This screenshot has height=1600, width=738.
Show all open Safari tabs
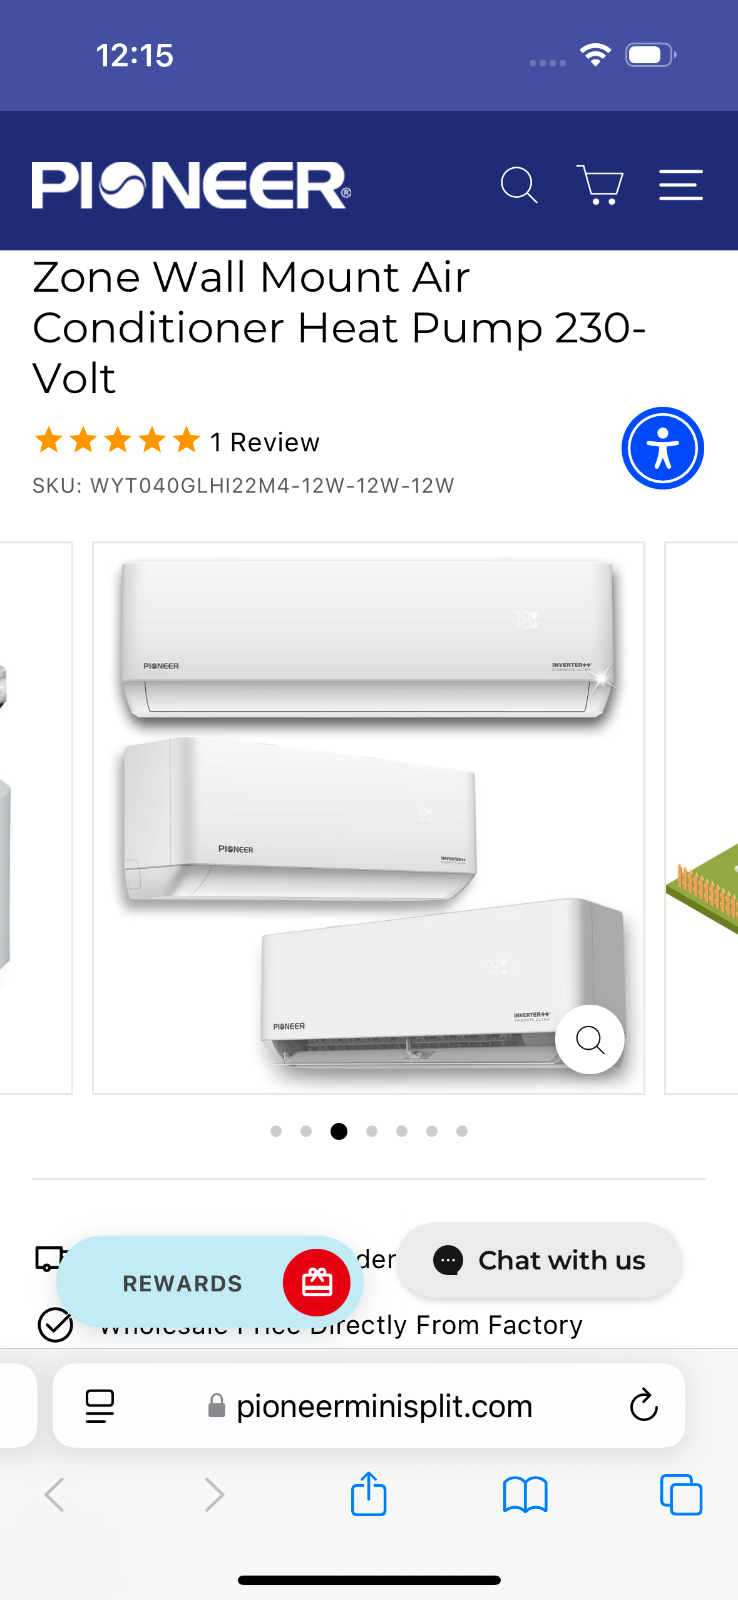pos(681,1495)
